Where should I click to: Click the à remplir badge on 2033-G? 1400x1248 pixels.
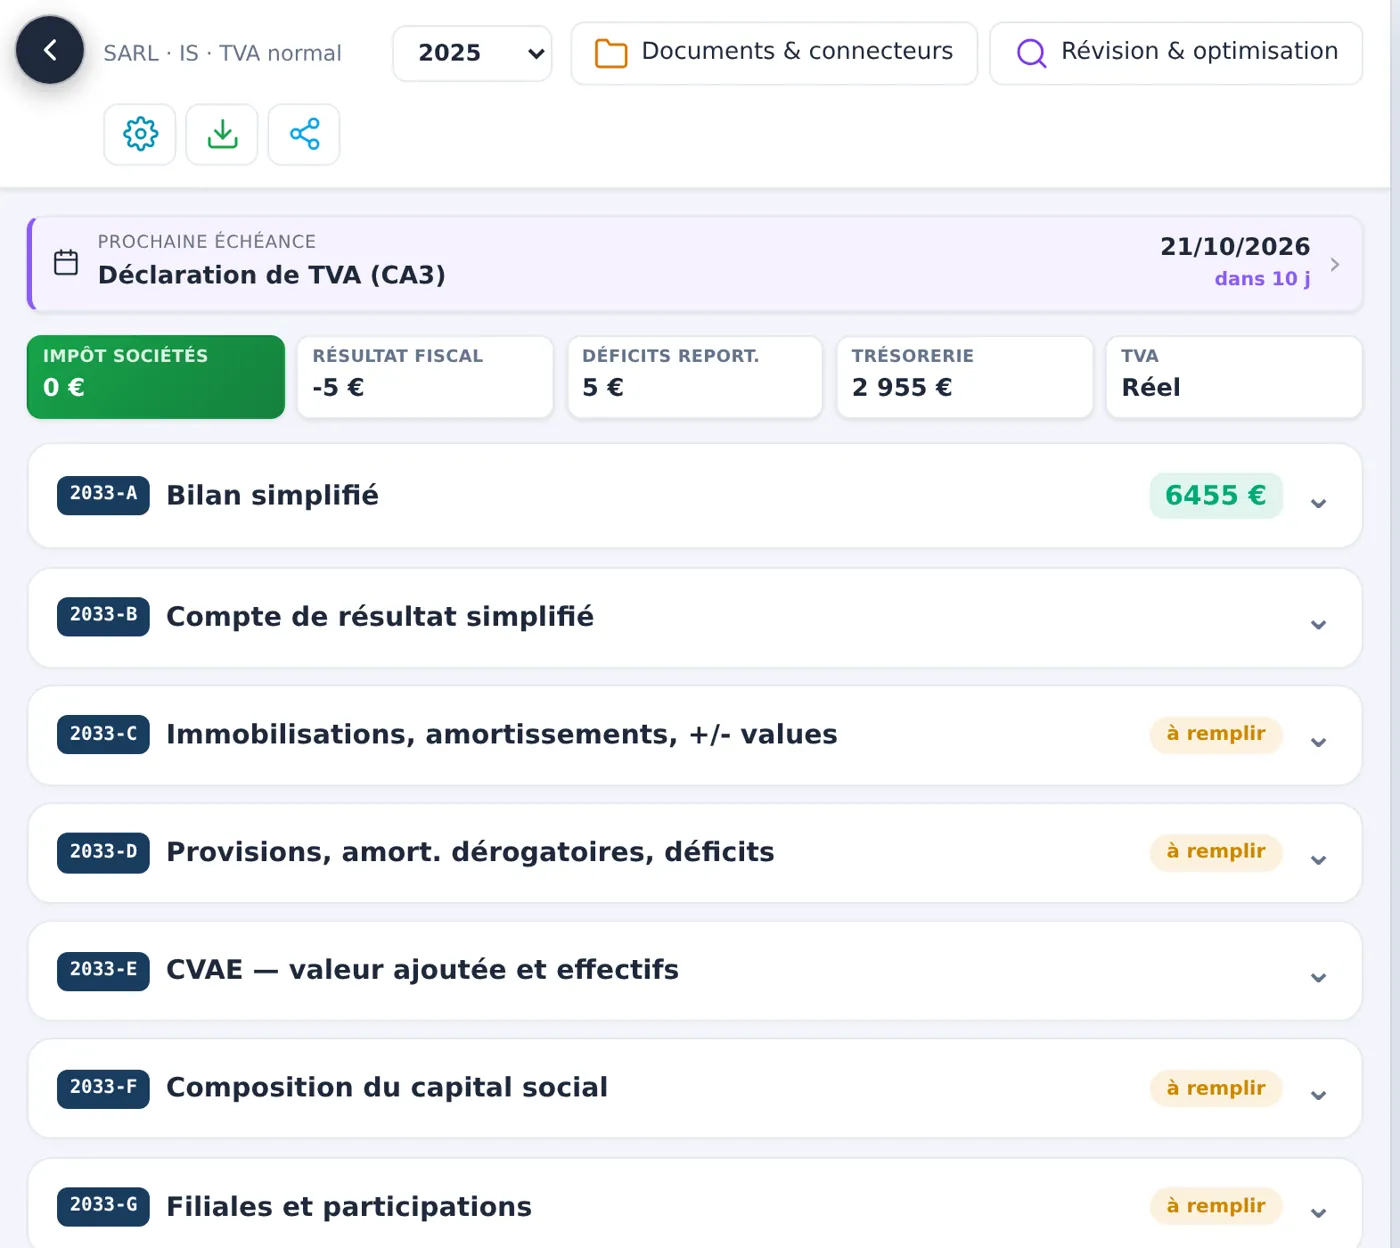pyautogui.click(x=1216, y=1206)
